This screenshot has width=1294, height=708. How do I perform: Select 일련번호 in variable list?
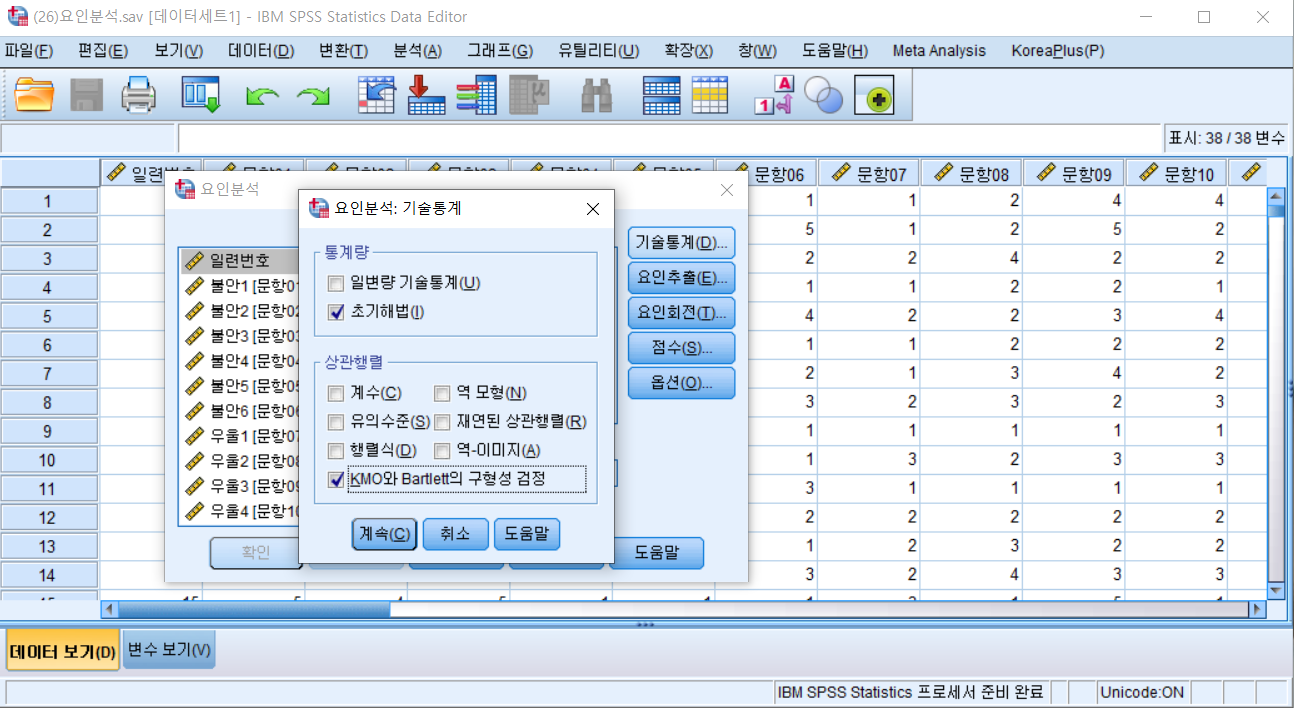coord(240,261)
